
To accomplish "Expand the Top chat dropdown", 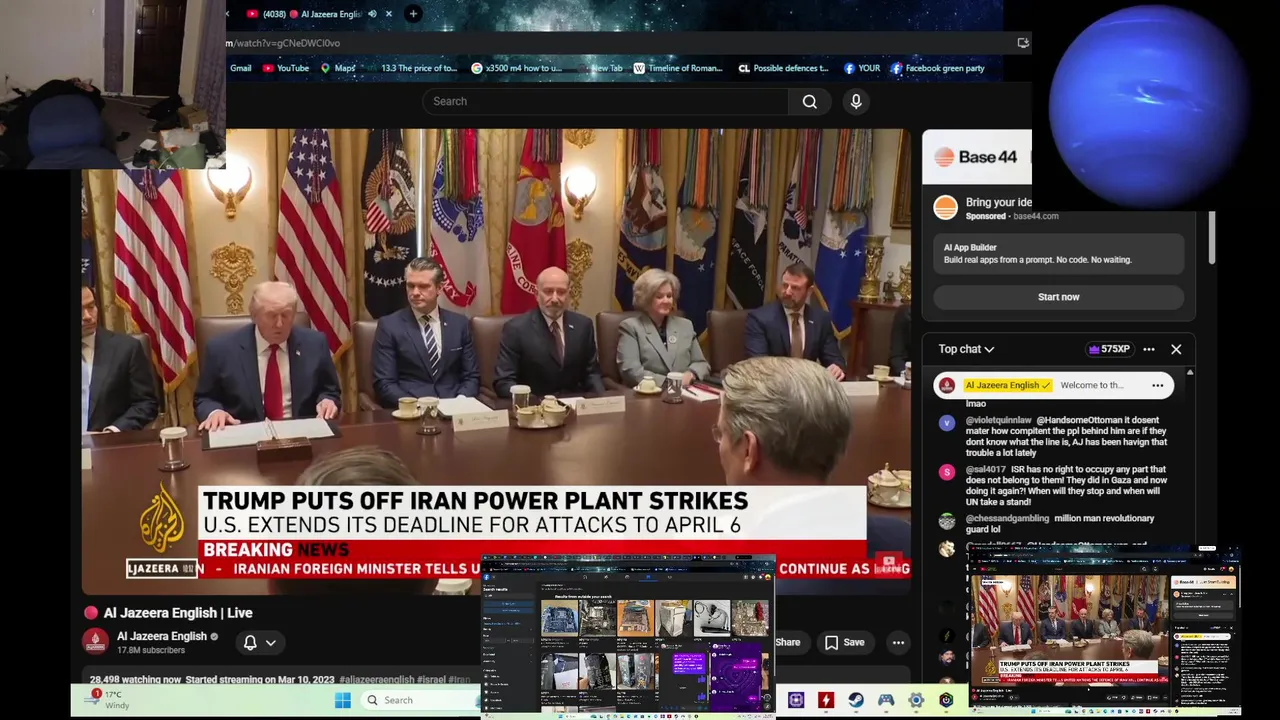I will (x=966, y=349).
